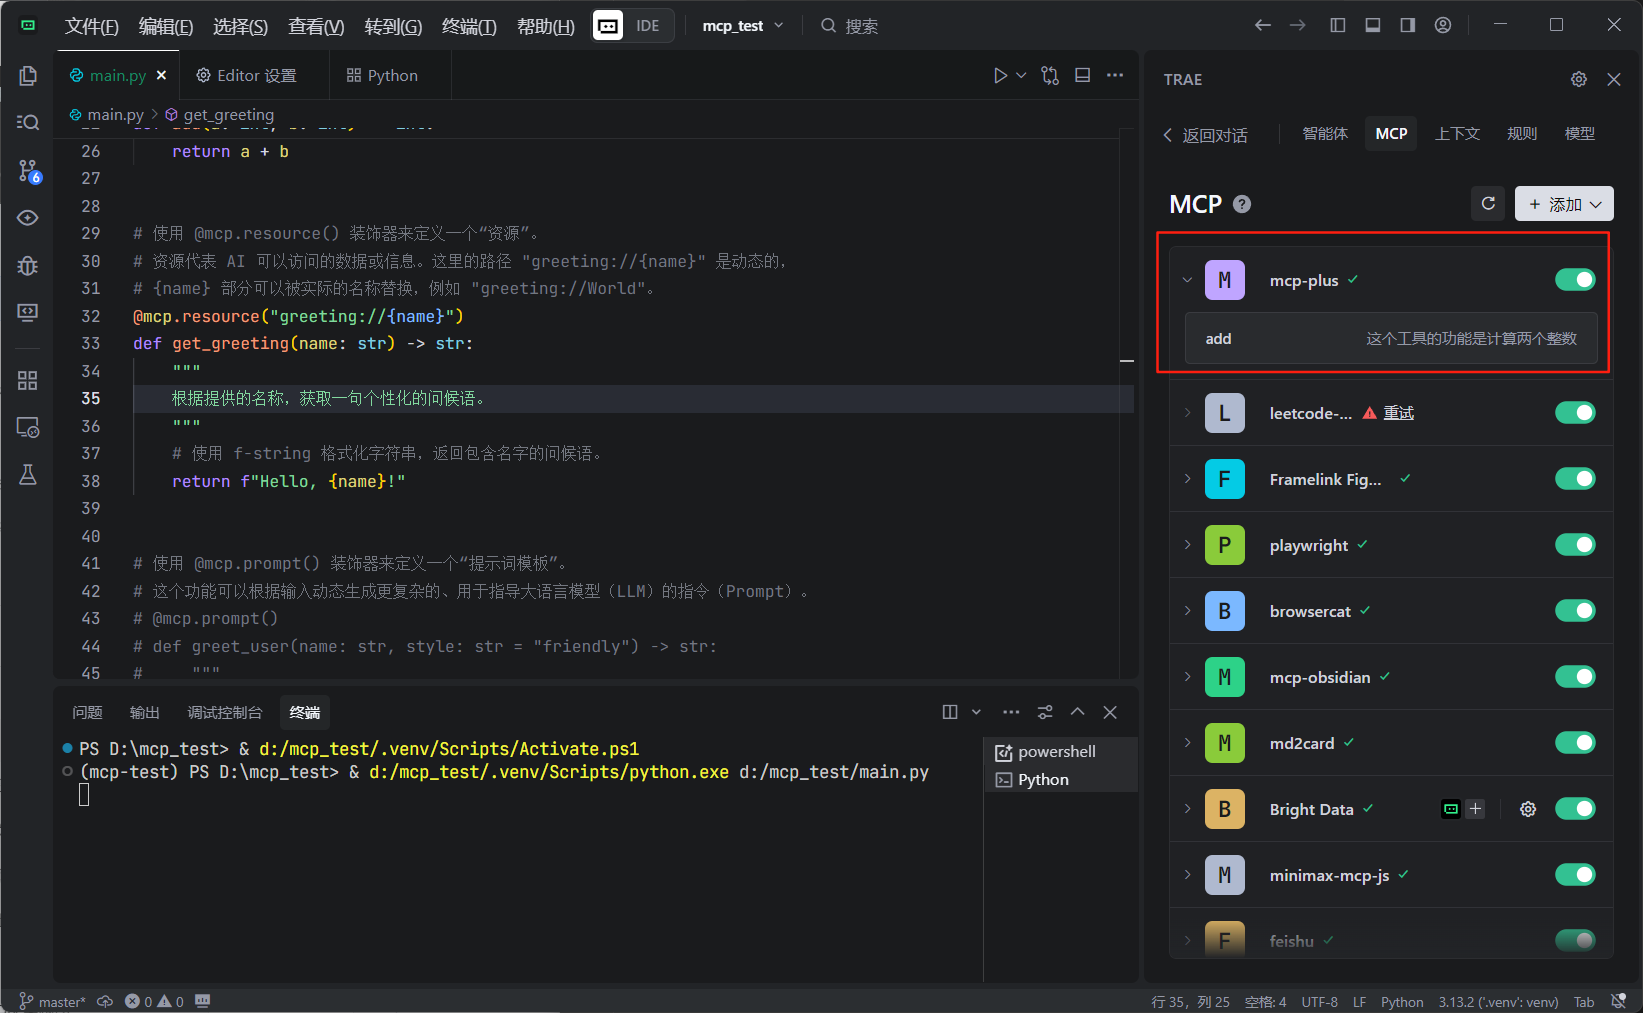Open the TRAE panel settings gear
The image size is (1643, 1013).
pos(1579,79)
